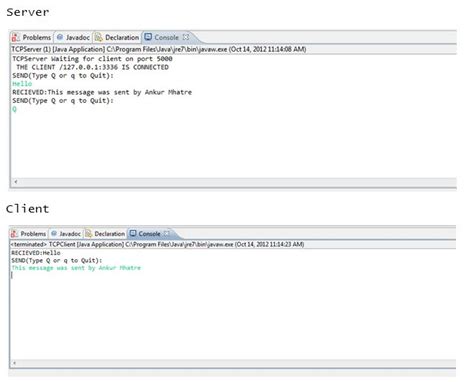Switch to Javadoc tab in Client panel

click(66, 234)
